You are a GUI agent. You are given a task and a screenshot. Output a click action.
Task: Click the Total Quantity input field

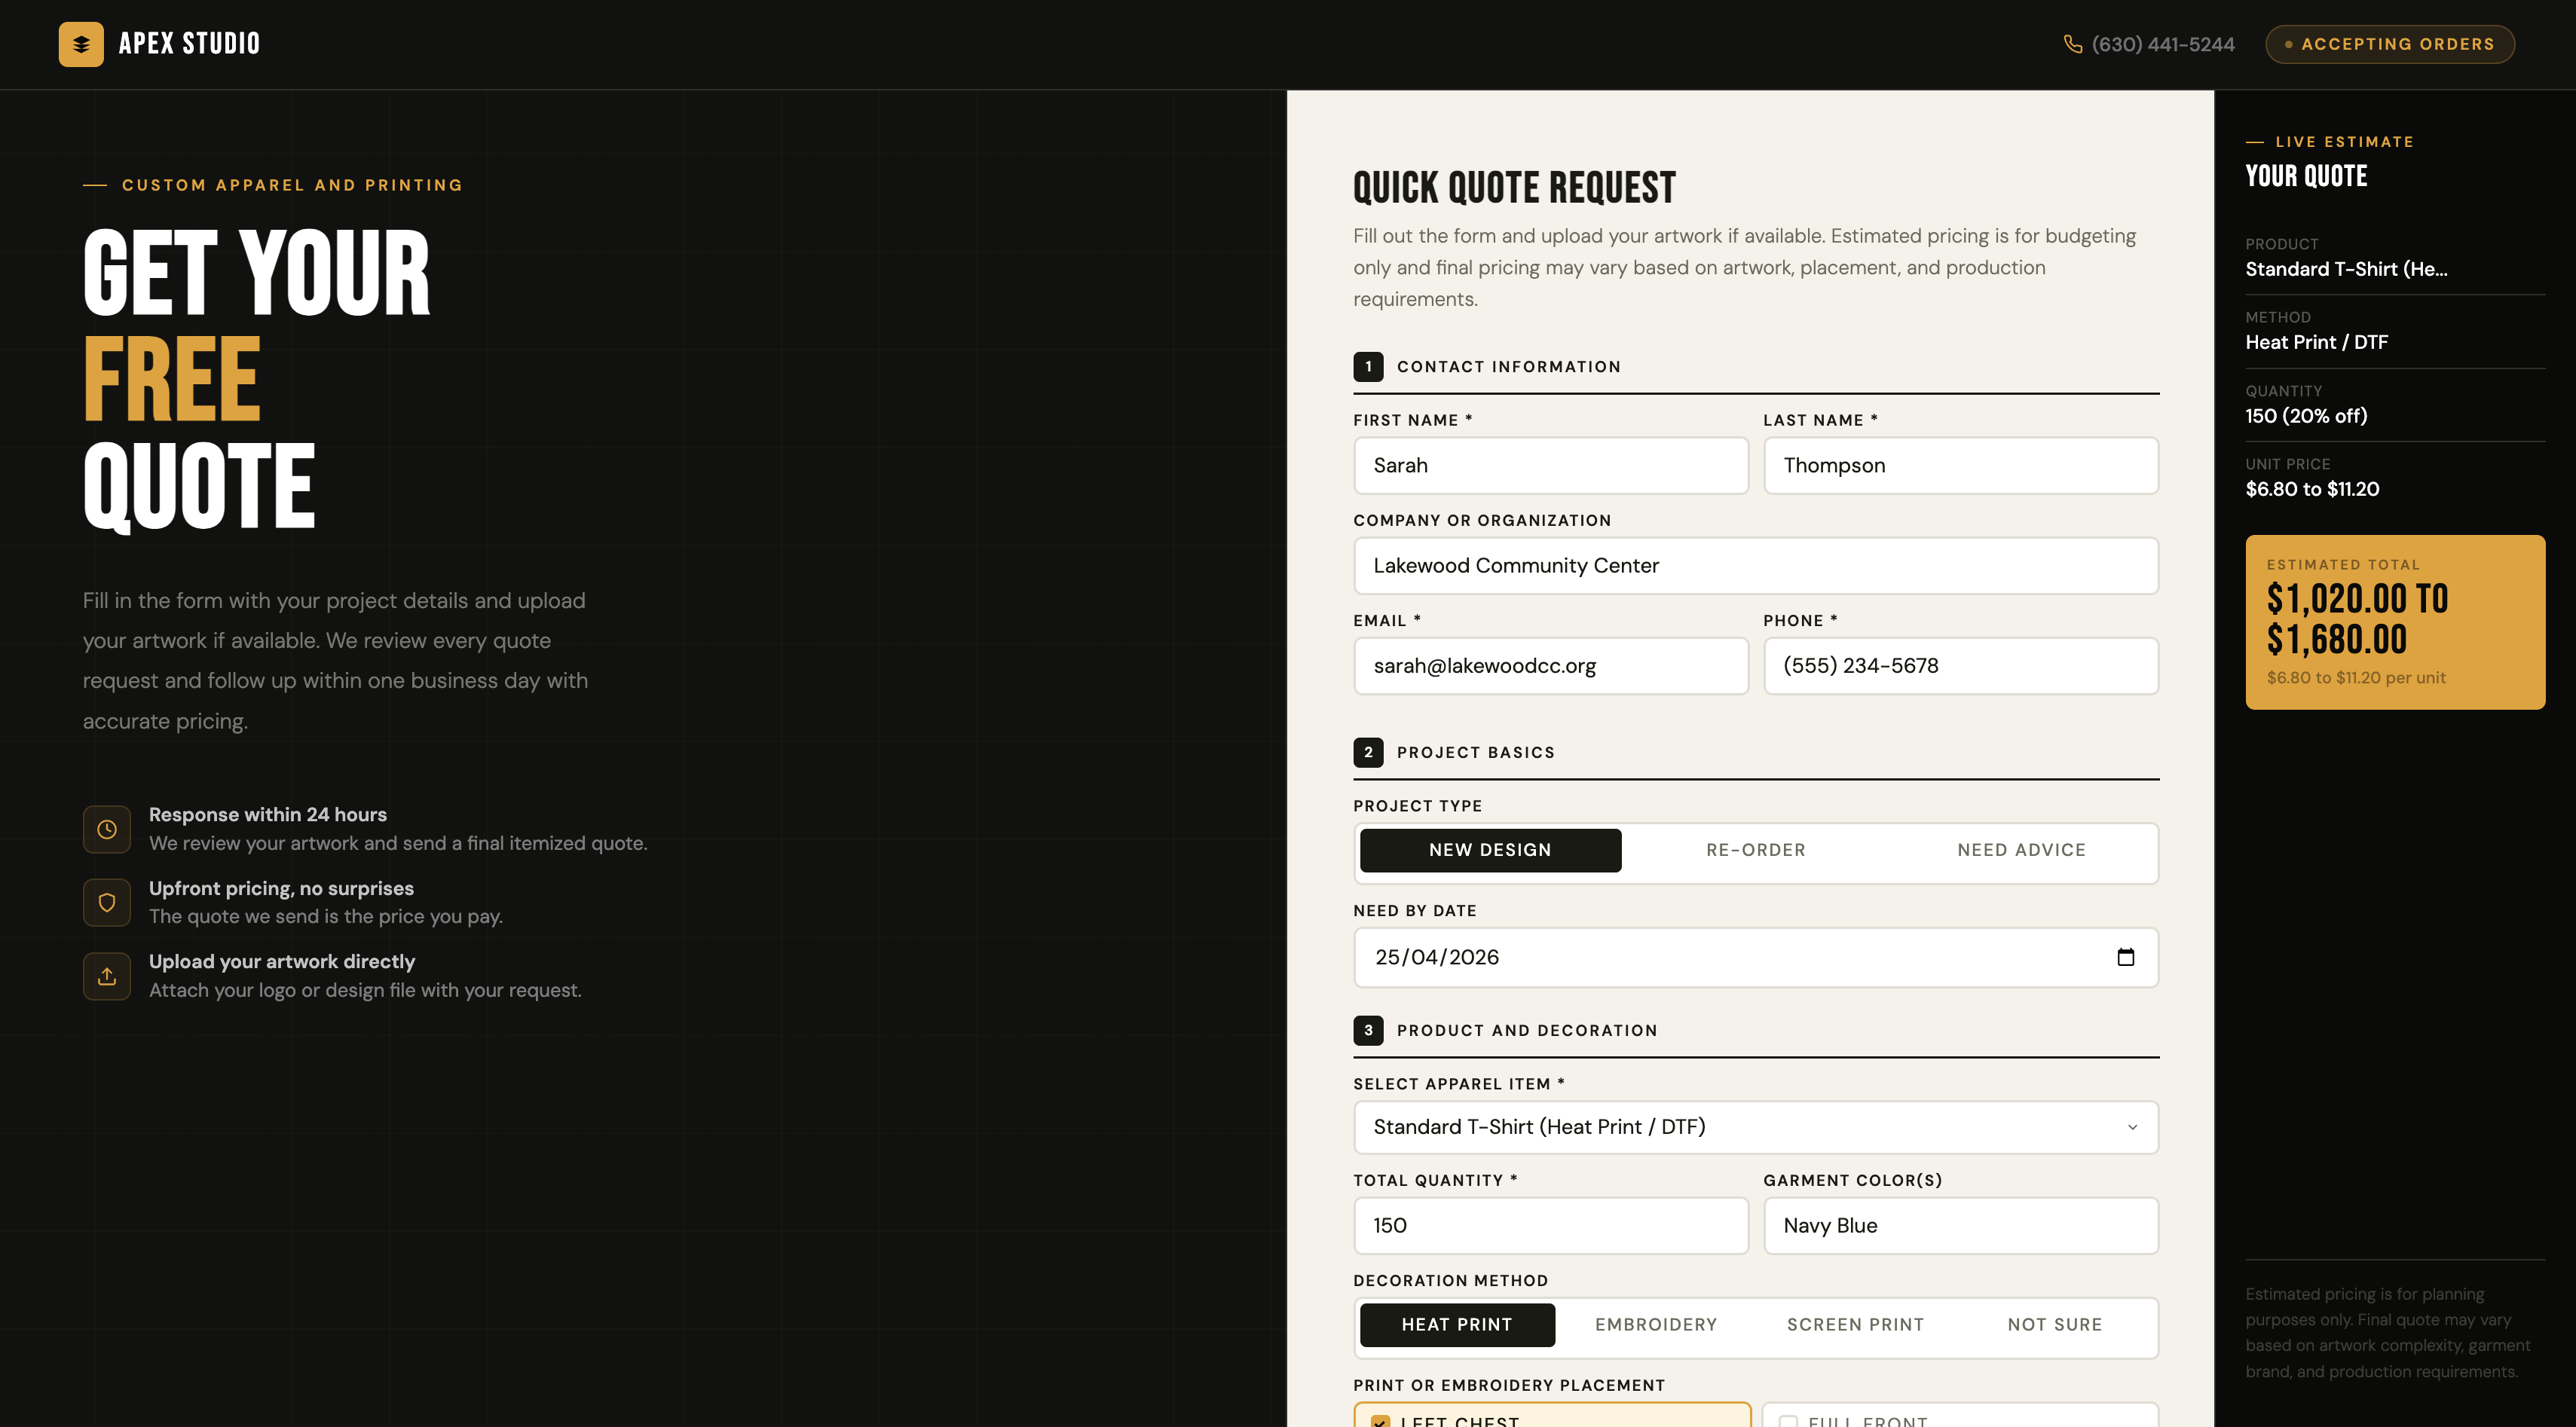(x=1550, y=1225)
